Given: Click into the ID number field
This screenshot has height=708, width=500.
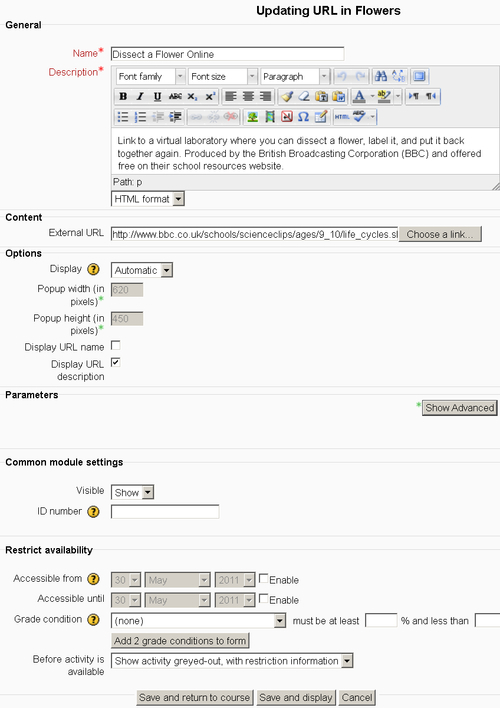Looking at the screenshot, I should (x=165, y=512).
